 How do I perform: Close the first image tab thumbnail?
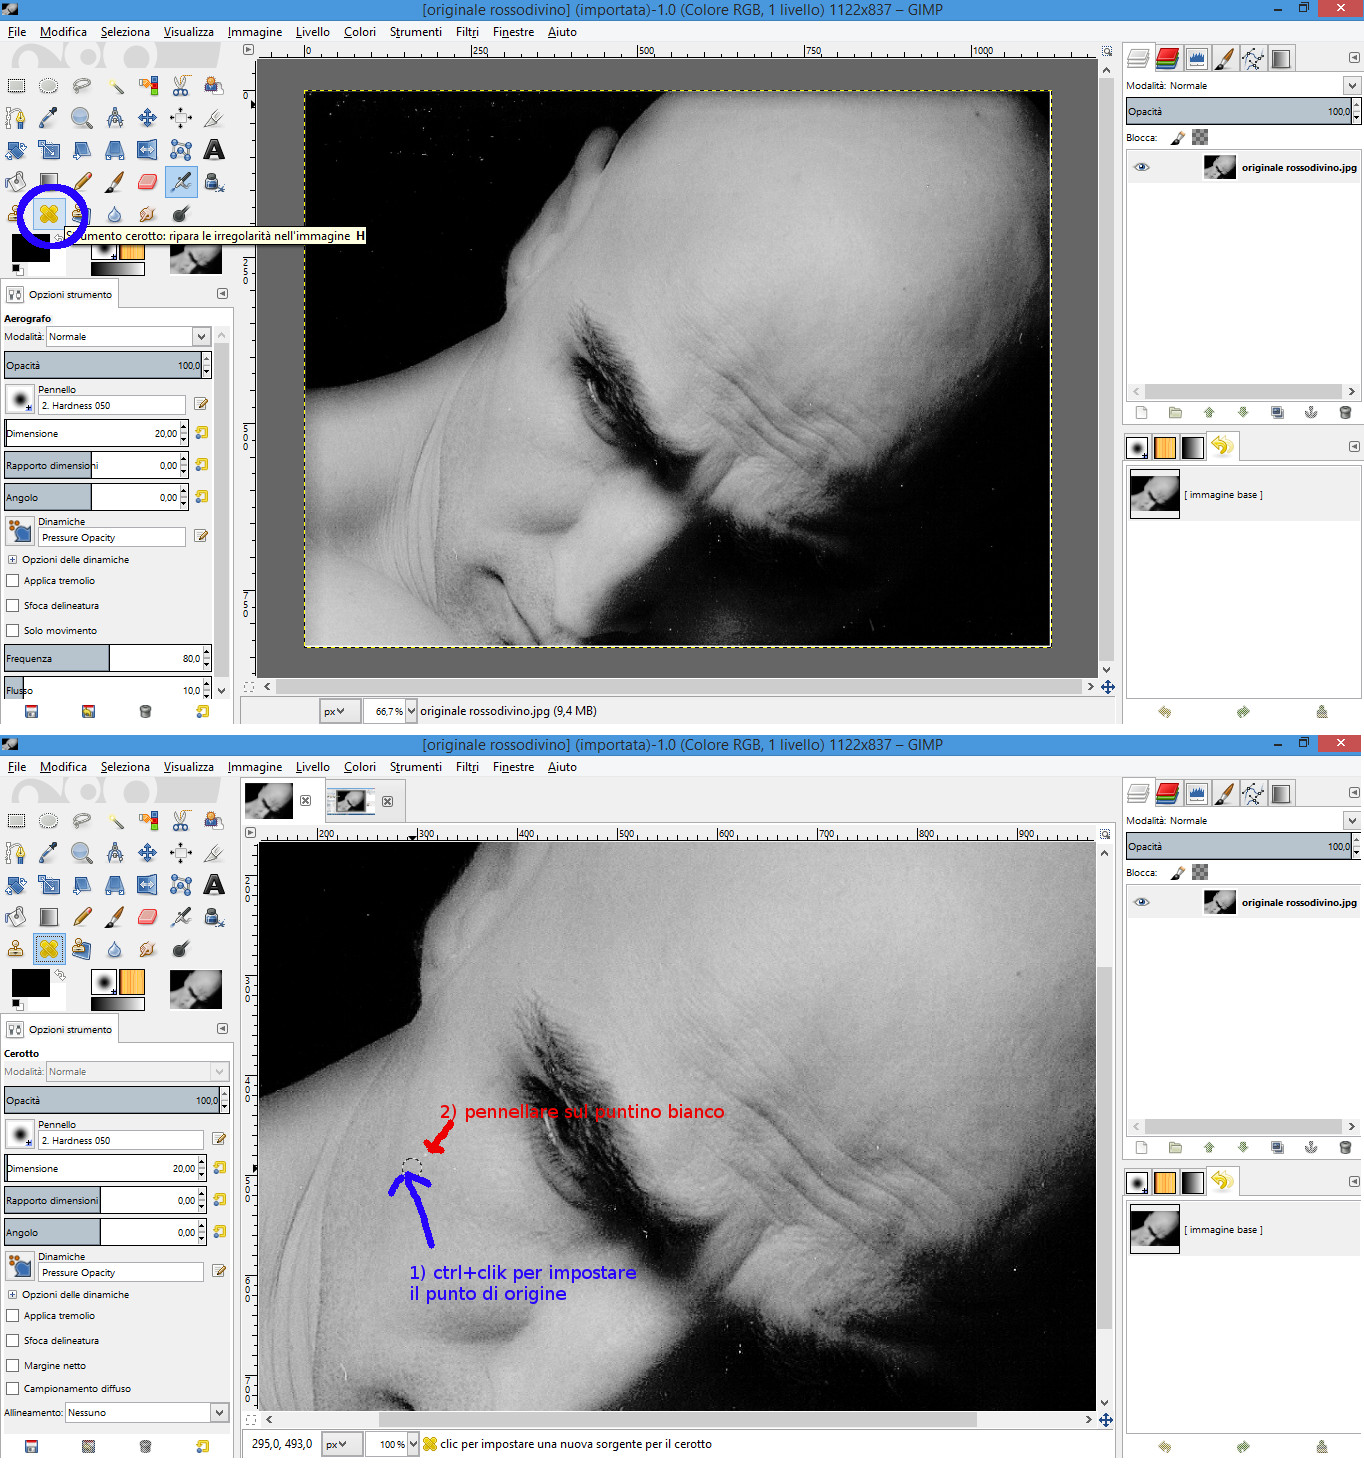[x=306, y=801]
